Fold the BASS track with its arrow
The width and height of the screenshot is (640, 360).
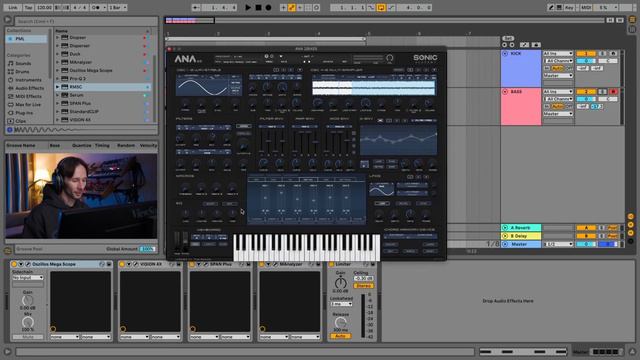[505, 92]
